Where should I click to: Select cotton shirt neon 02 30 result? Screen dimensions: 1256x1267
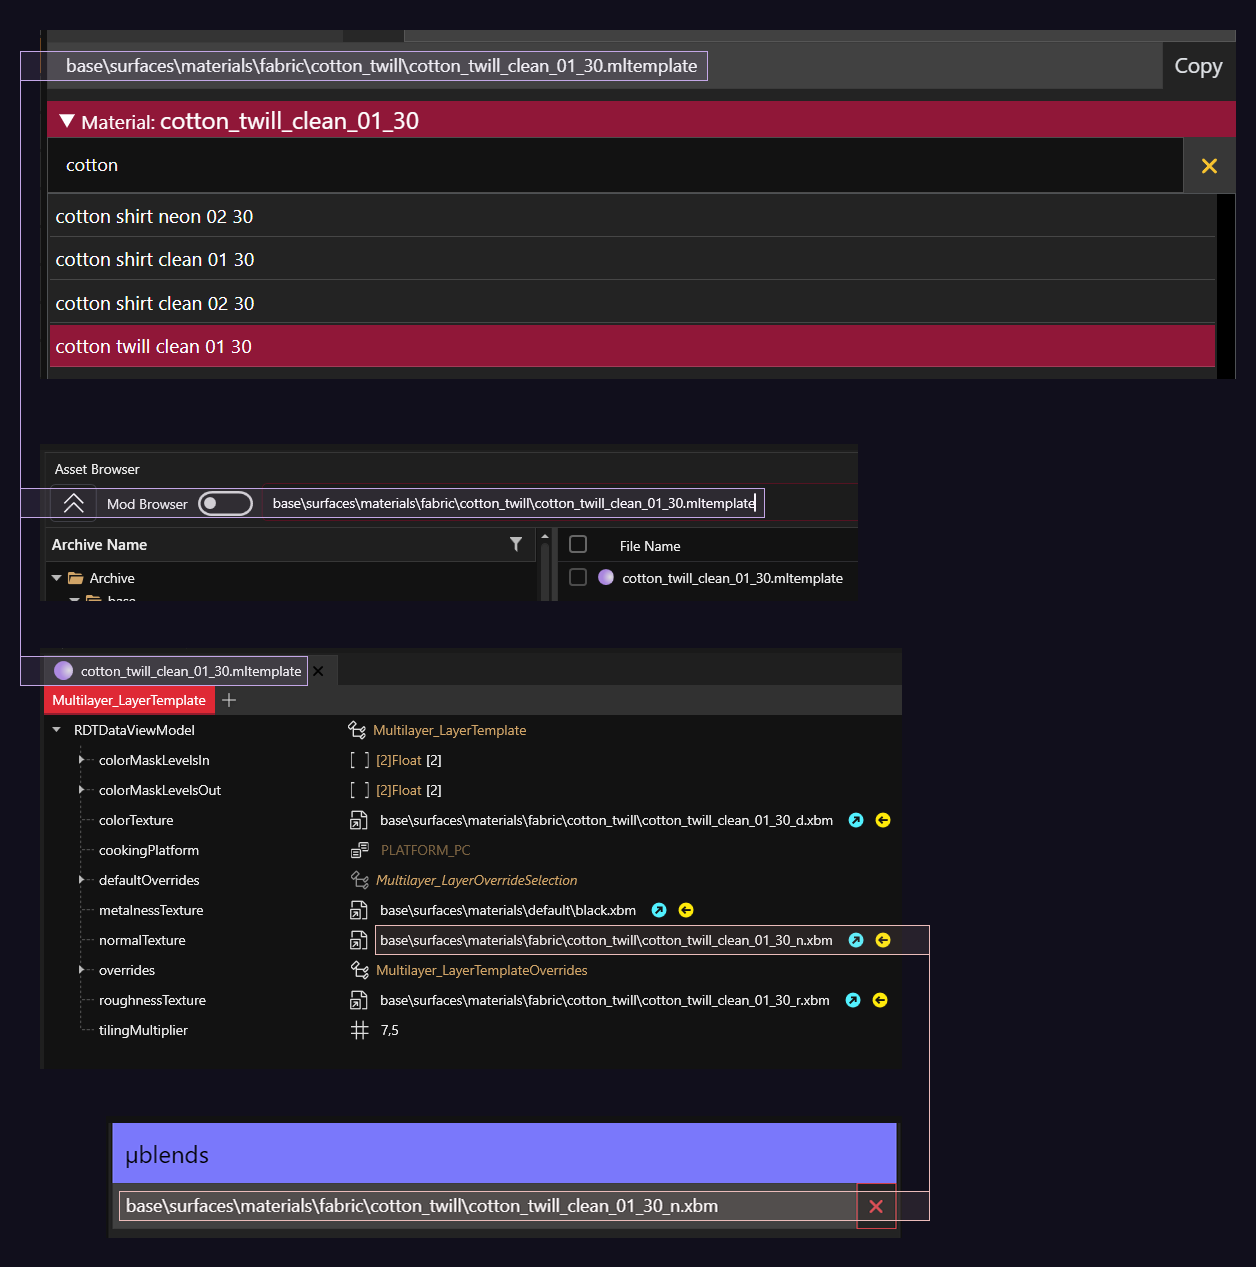(x=154, y=217)
